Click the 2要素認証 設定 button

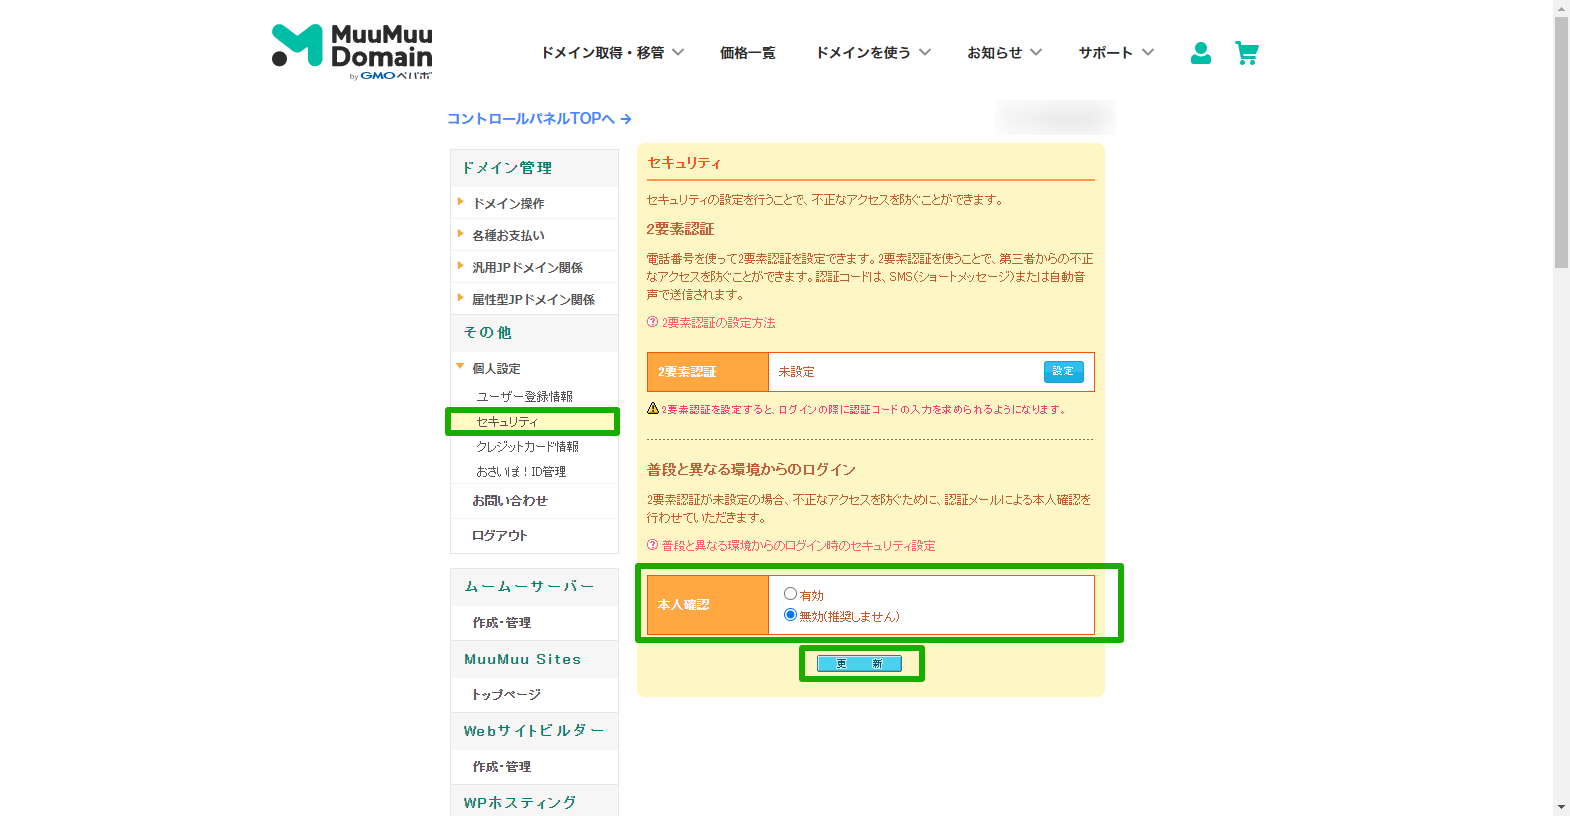tap(1063, 371)
